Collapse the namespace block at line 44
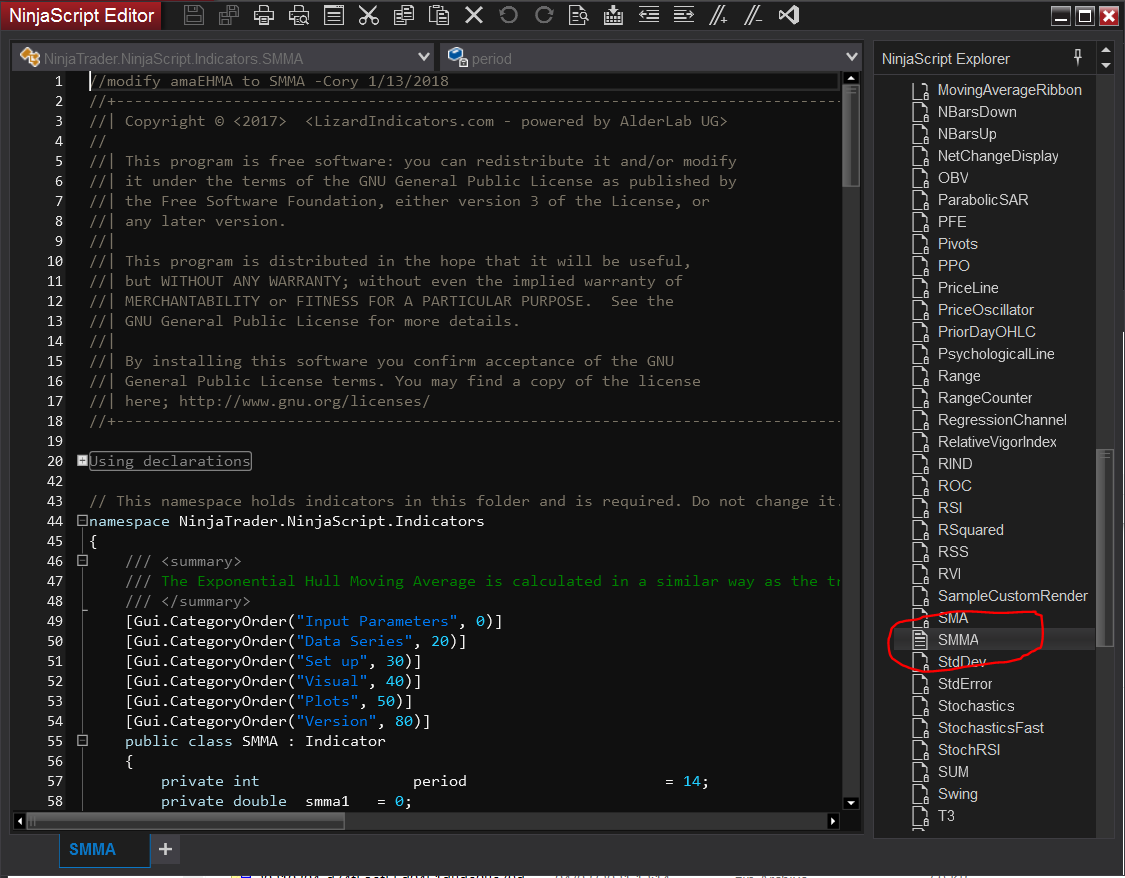The image size is (1125, 878). point(82,521)
